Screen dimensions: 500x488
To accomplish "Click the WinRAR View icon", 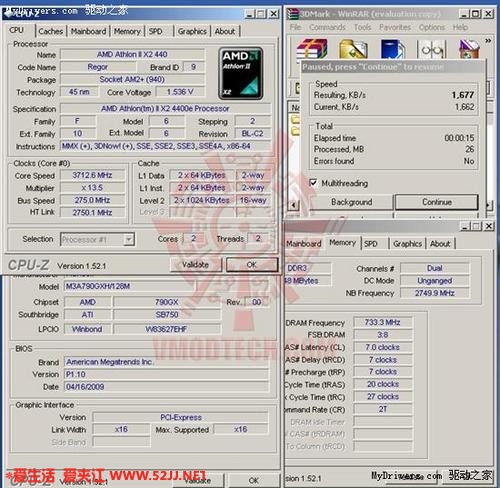I will (432, 50).
